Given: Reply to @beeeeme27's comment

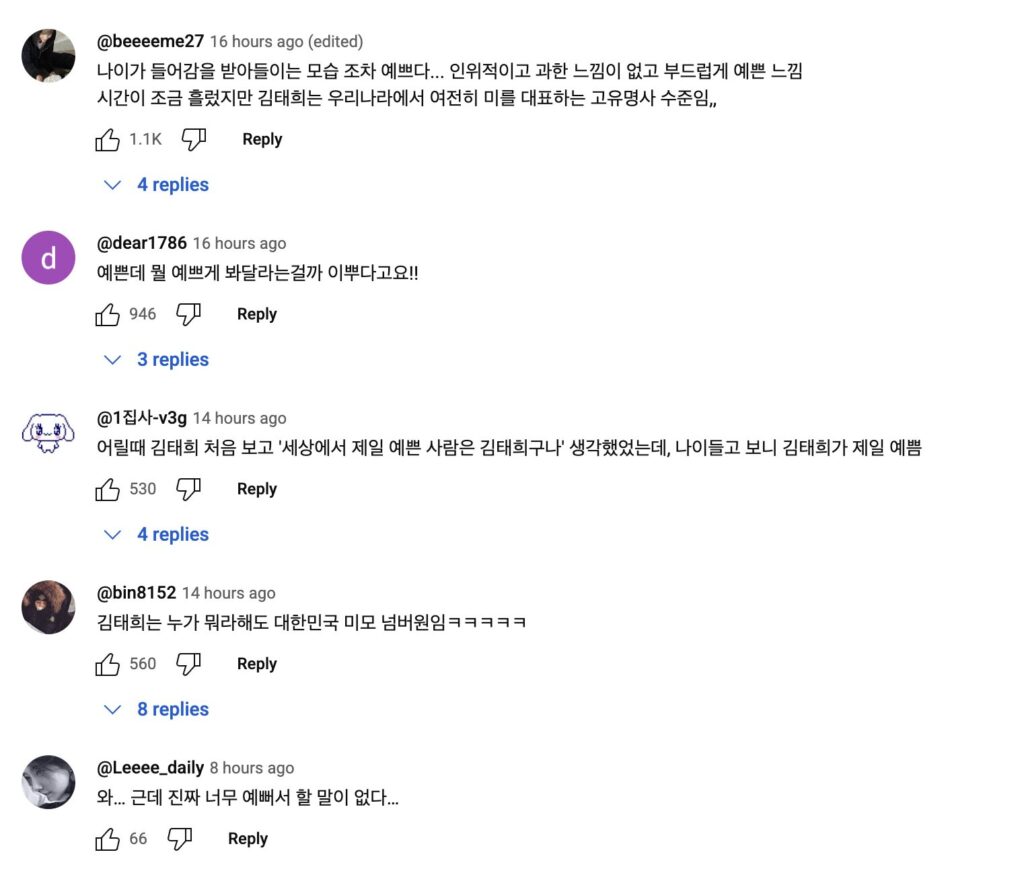Looking at the screenshot, I should click(262, 140).
